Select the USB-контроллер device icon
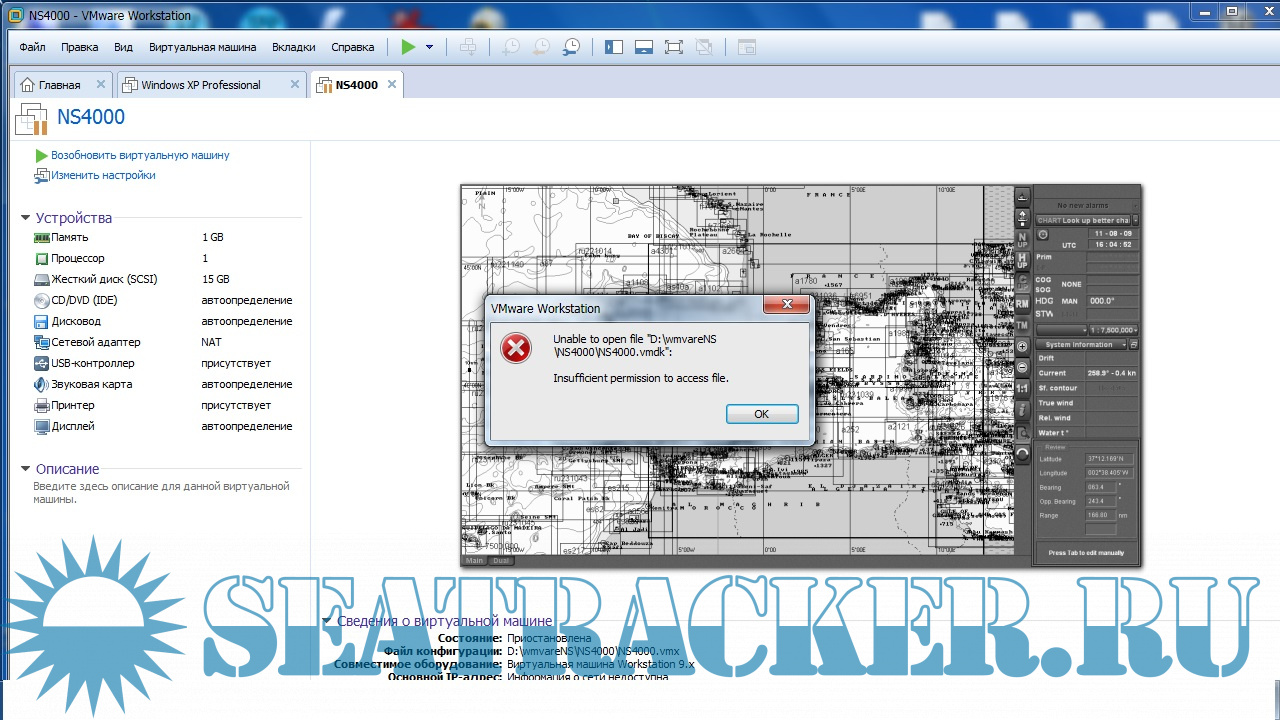 point(41,363)
